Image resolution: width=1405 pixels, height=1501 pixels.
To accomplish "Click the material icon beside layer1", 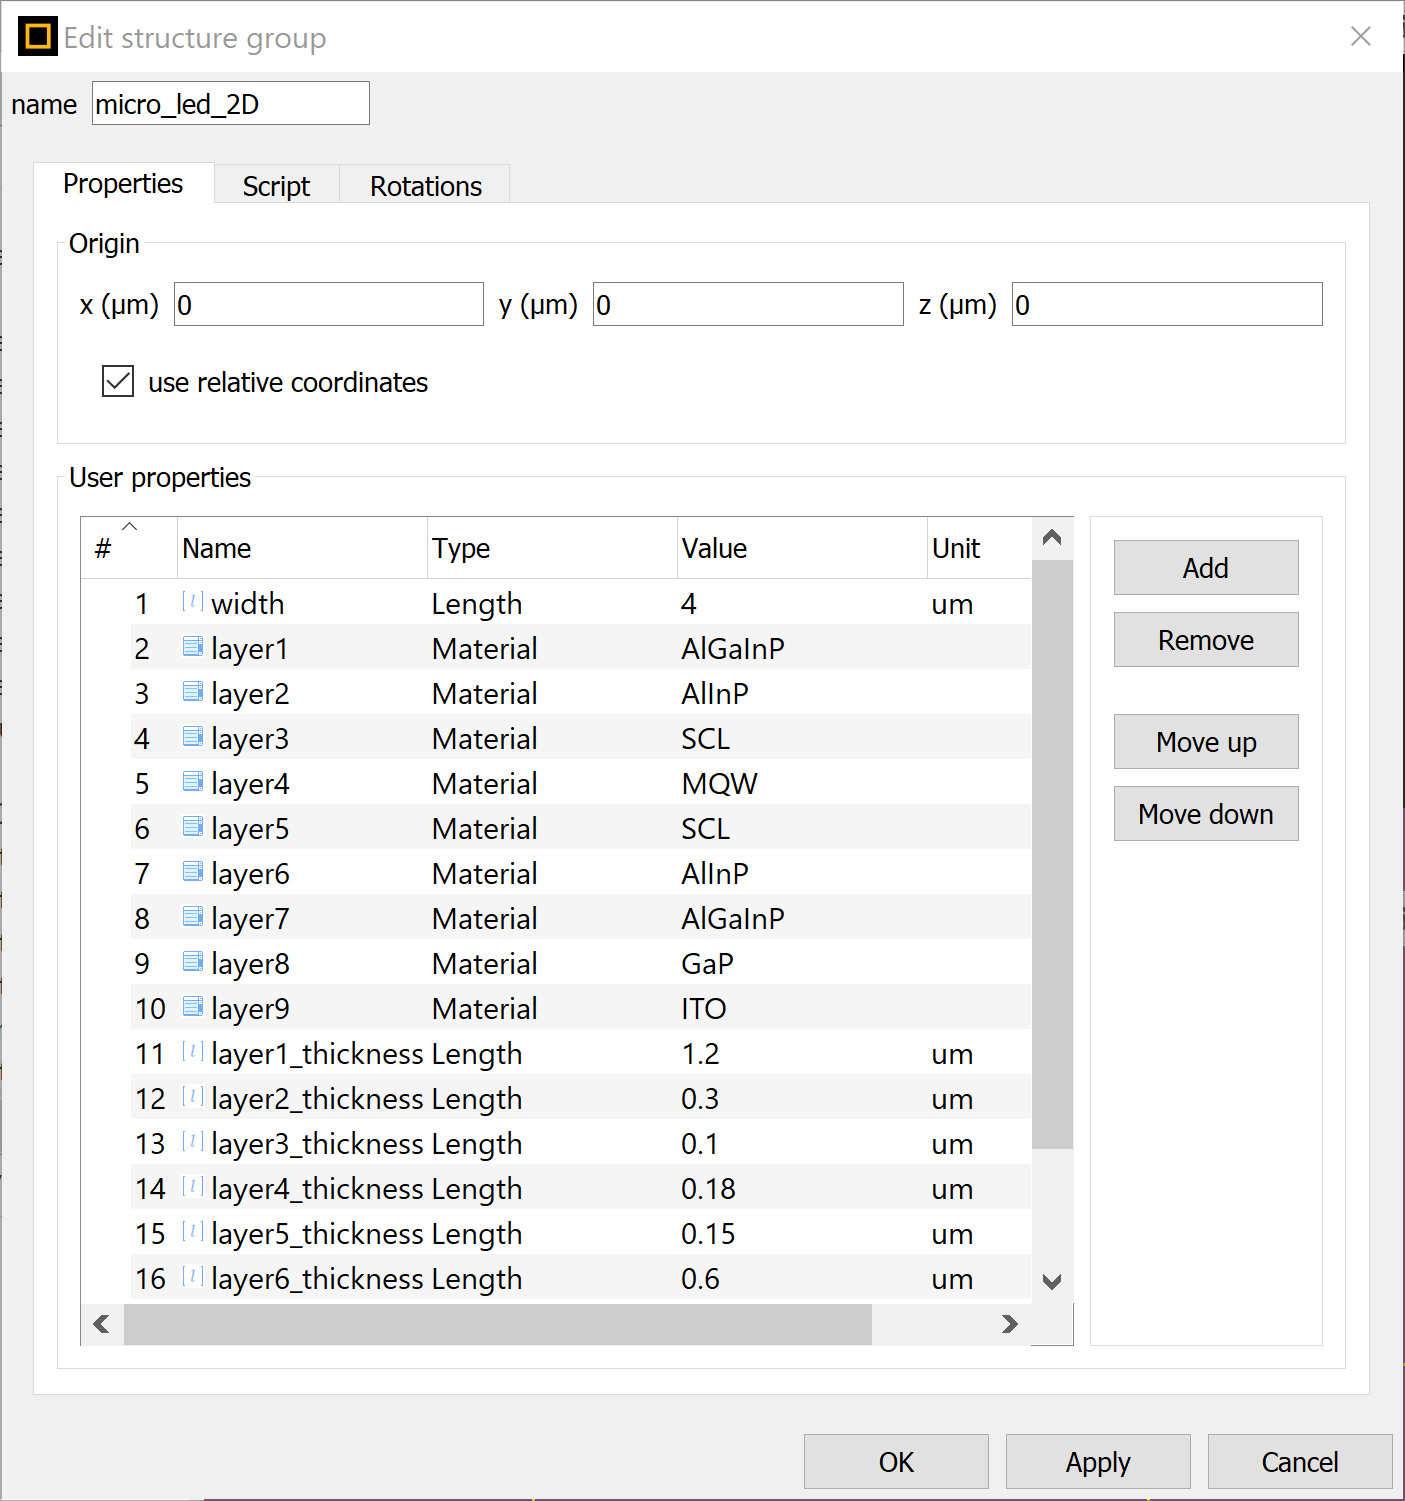I will [193, 647].
